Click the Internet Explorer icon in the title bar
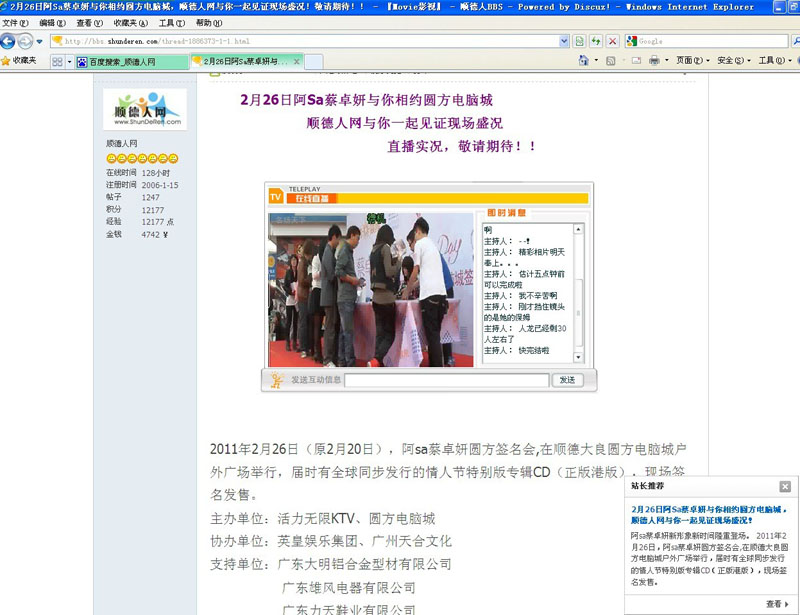 tap(4, 7)
